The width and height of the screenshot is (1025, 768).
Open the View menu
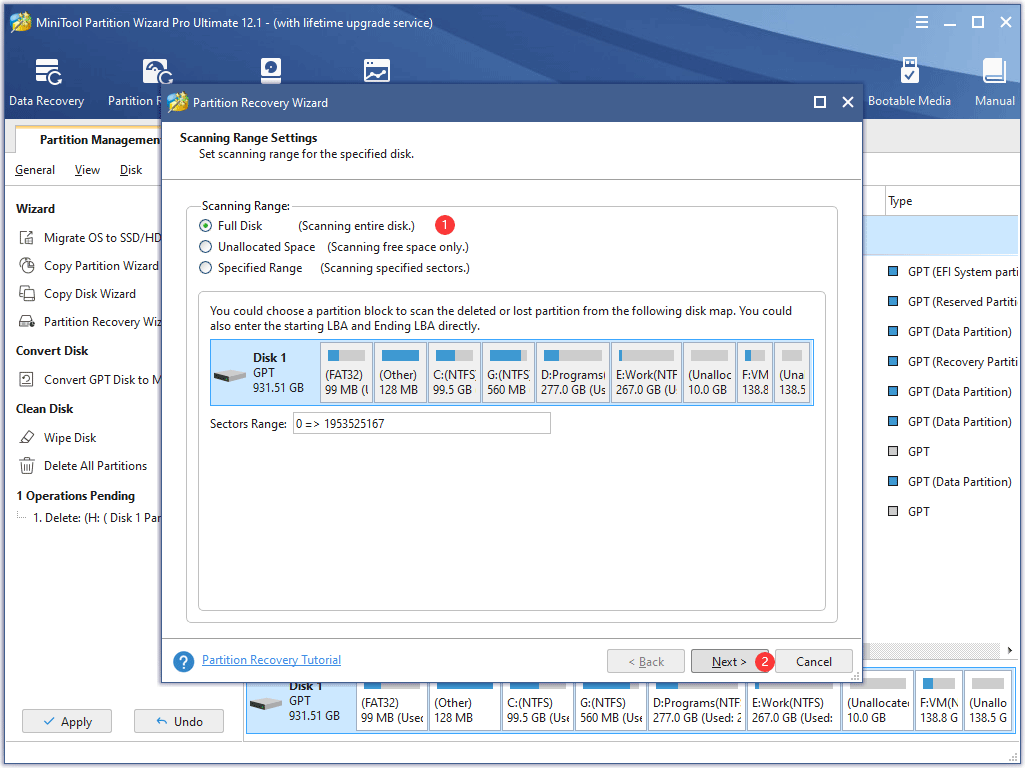87,170
